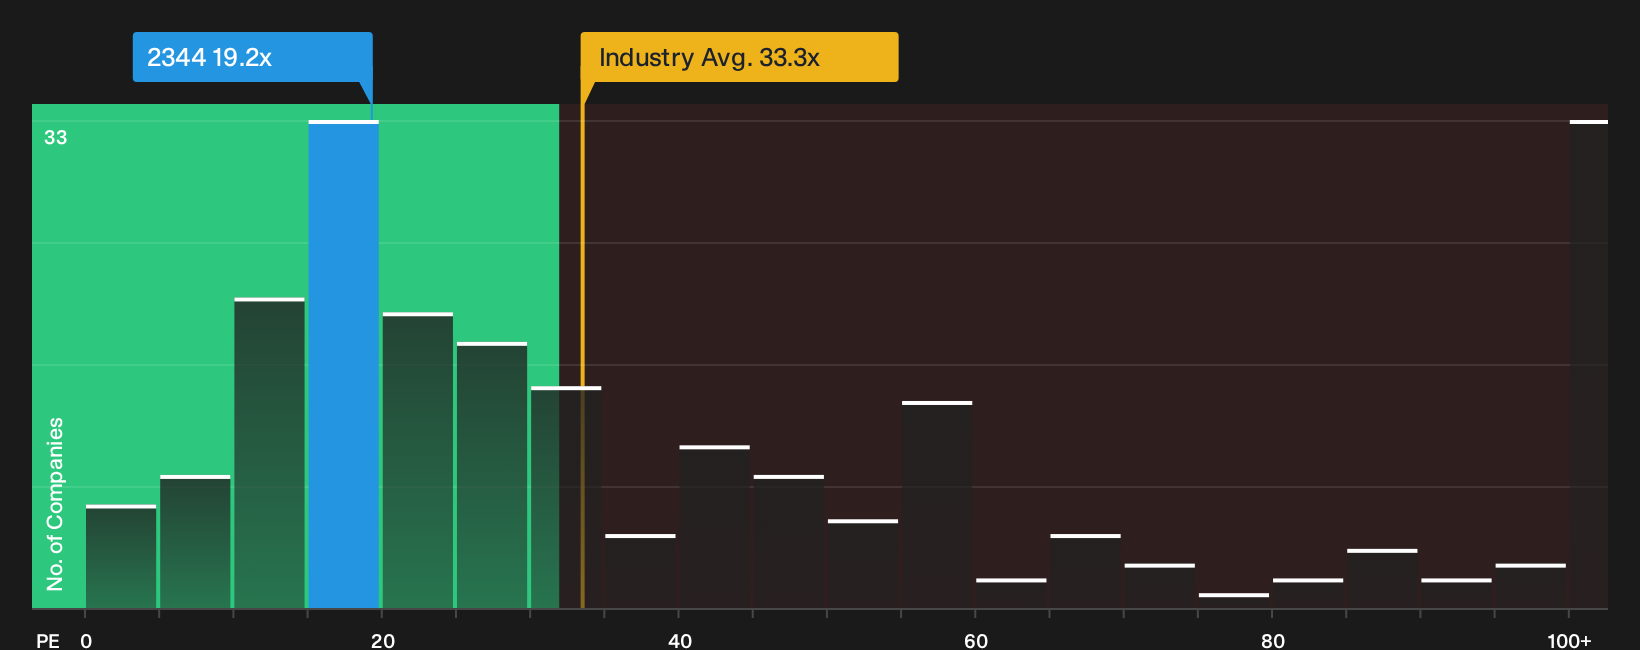Select the highlighted blue bar for PE 15-20
The width and height of the screenshot is (1640, 650).
click(344, 364)
